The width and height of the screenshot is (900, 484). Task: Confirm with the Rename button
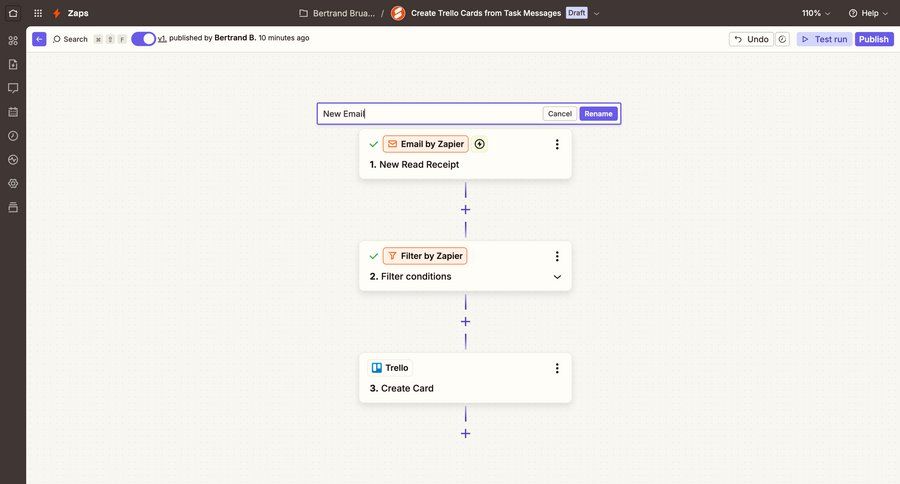pos(598,114)
